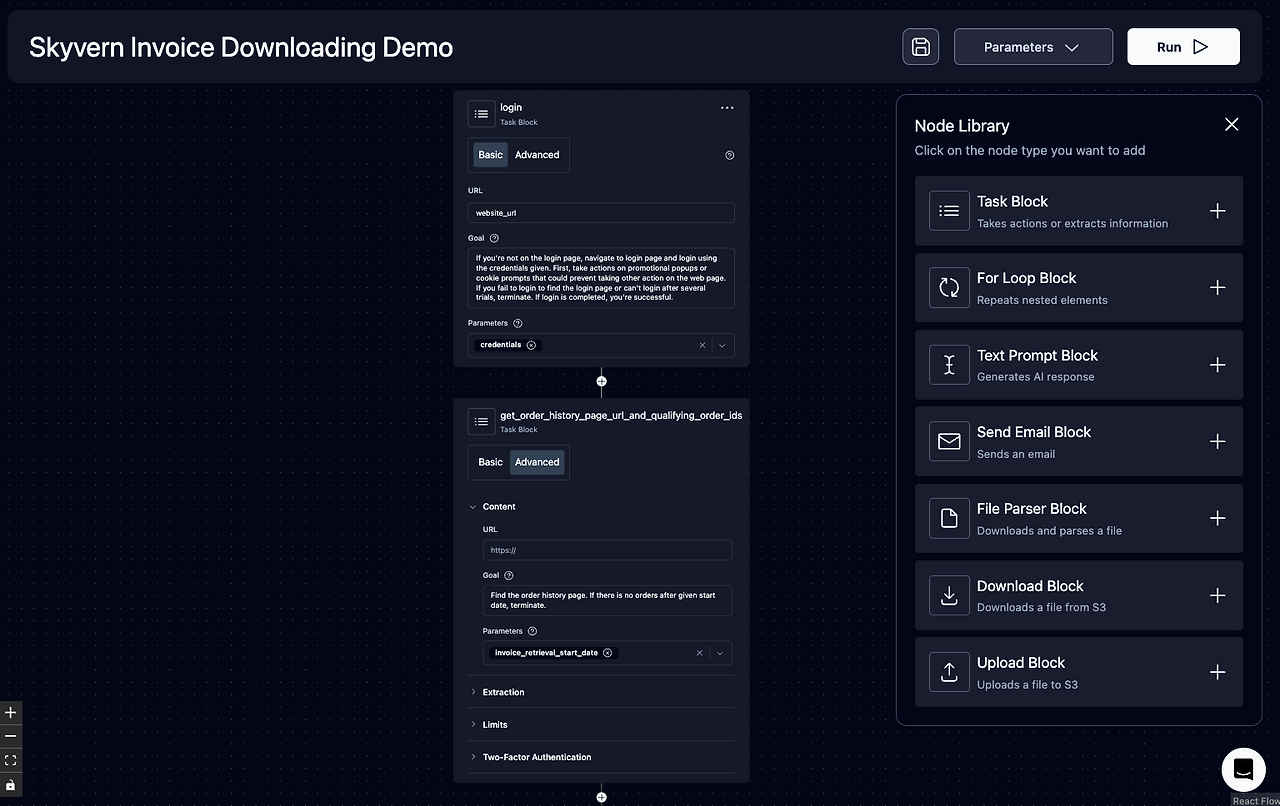Close the Node Library panel
Image resolution: width=1280 pixels, height=806 pixels.
(x=1231, y=124)
